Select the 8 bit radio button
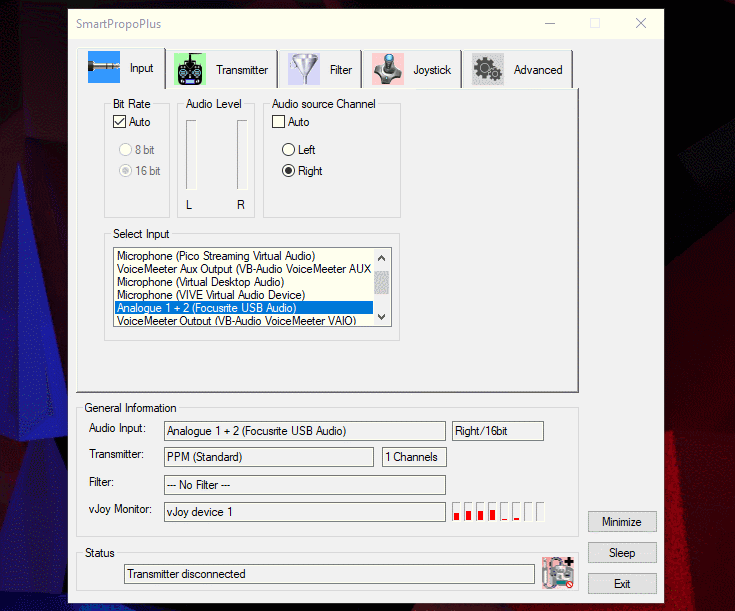 [125, 150]
